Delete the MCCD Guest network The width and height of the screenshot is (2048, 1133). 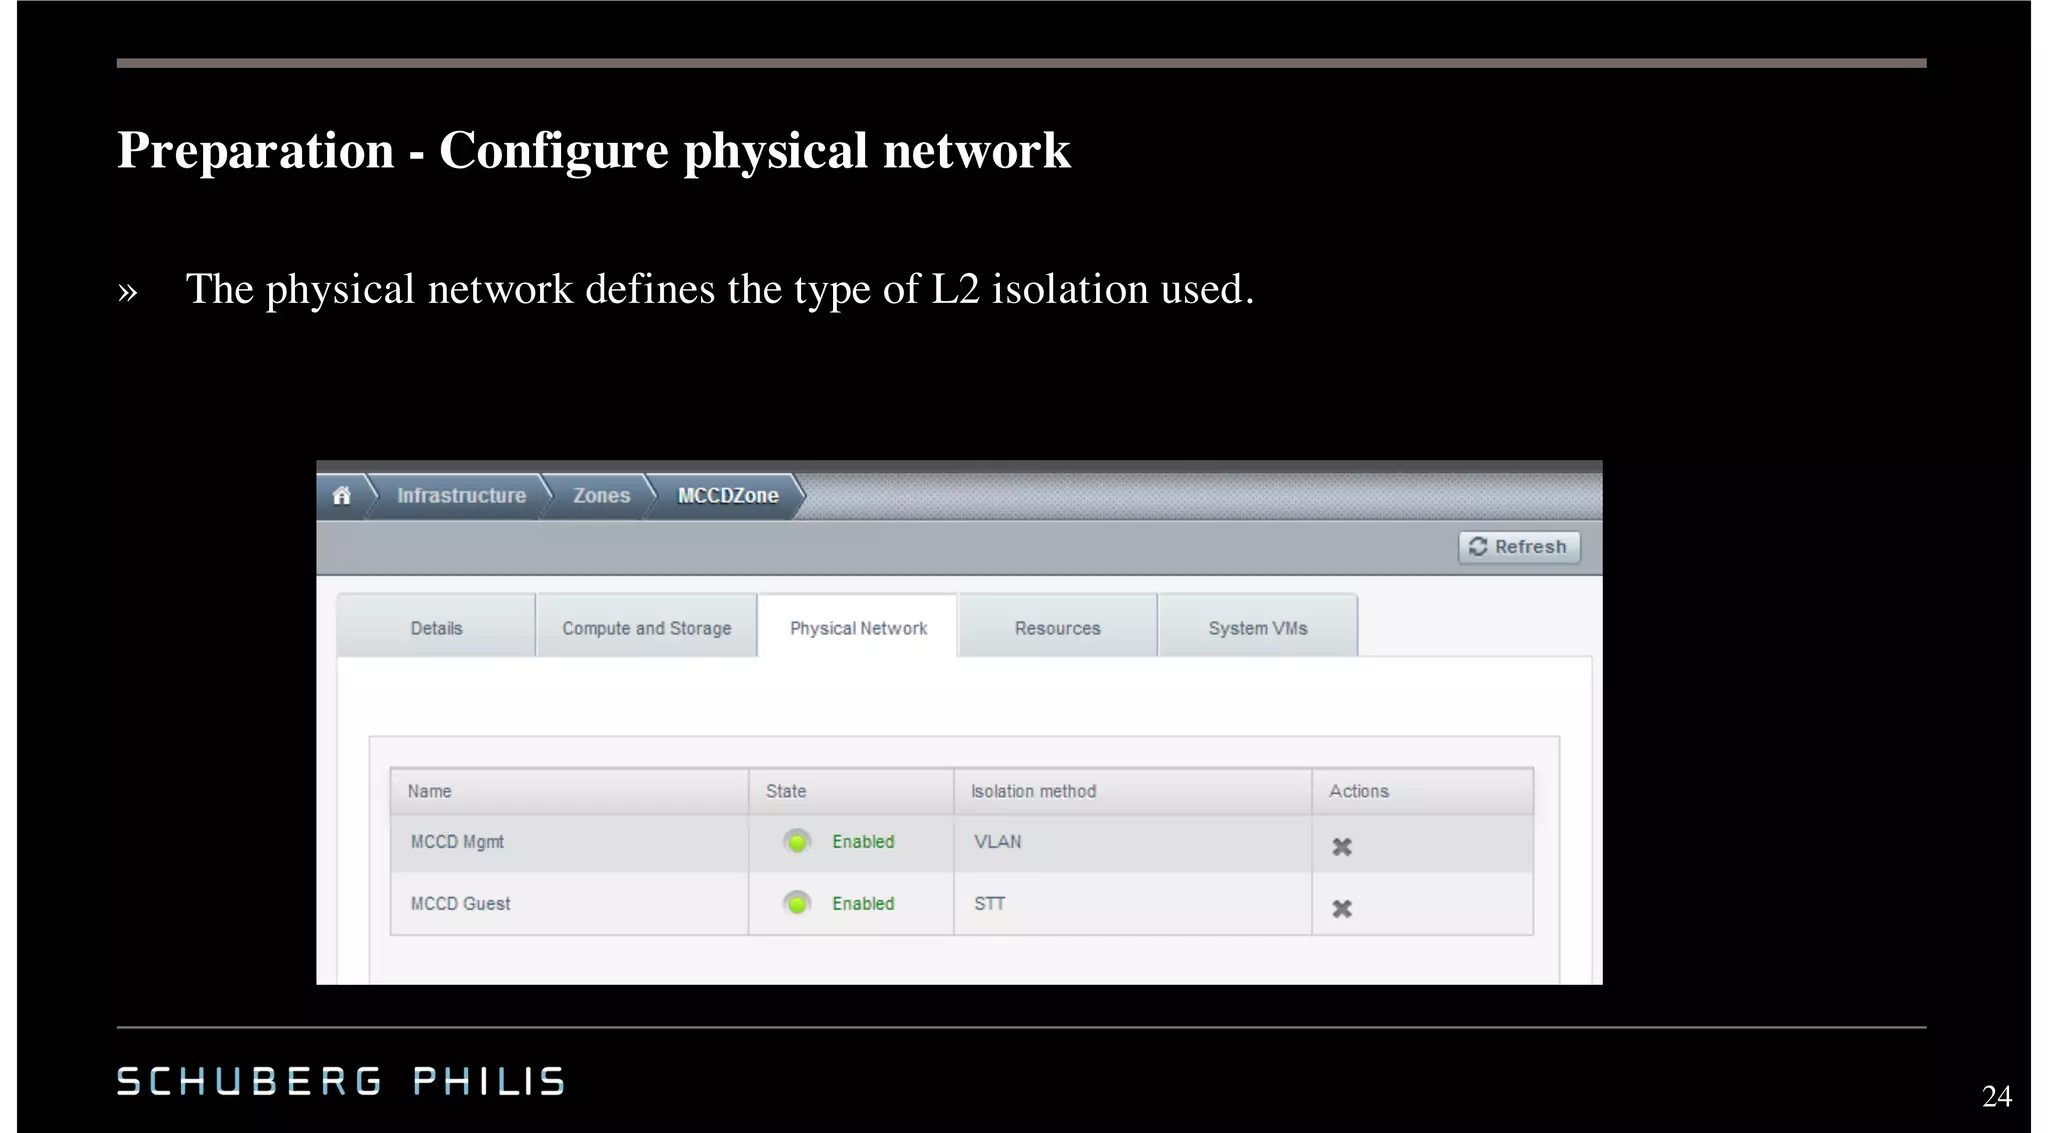(x=1342, y=908)
